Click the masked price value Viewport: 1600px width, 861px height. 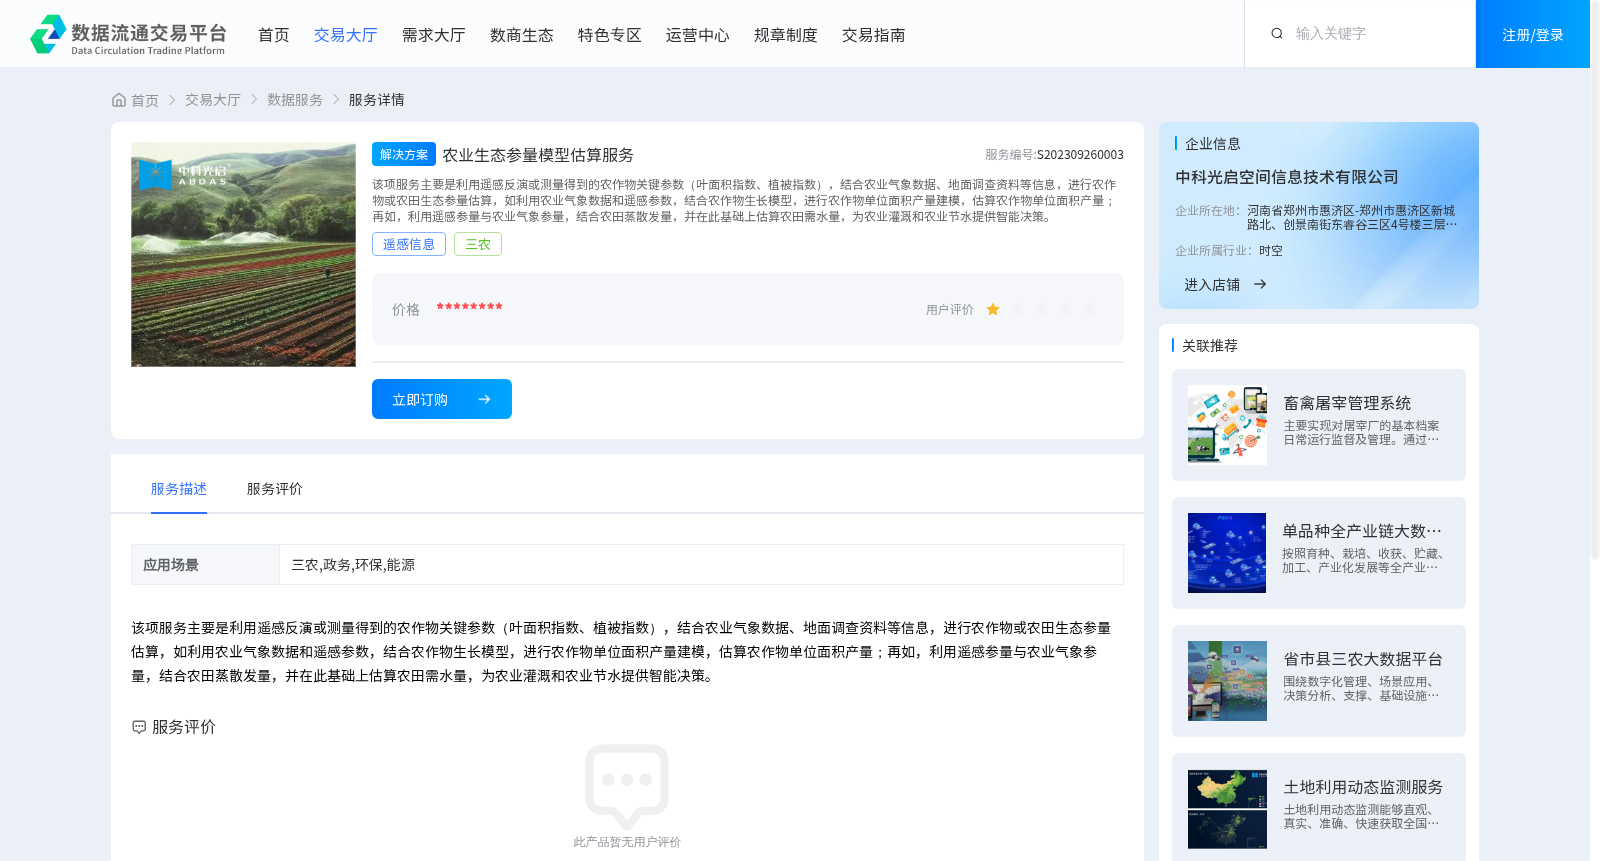469,308
